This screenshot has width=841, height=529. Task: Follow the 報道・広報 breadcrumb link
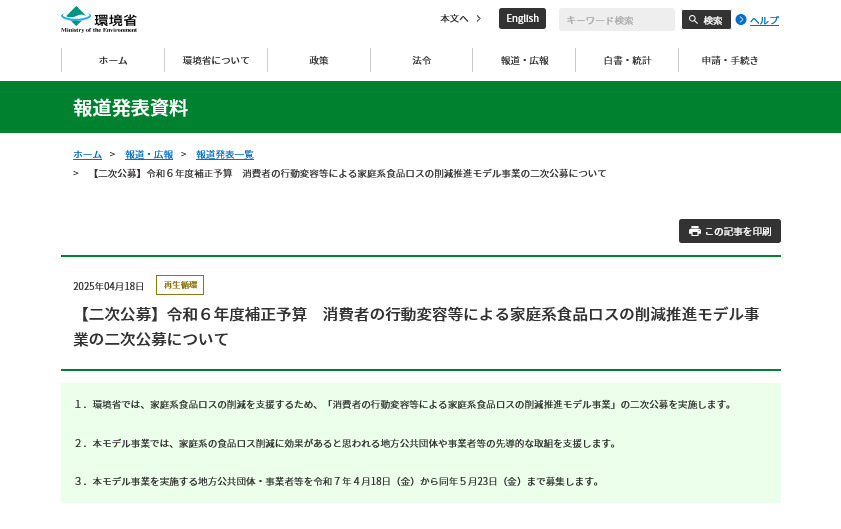click(x=149, y=154)
